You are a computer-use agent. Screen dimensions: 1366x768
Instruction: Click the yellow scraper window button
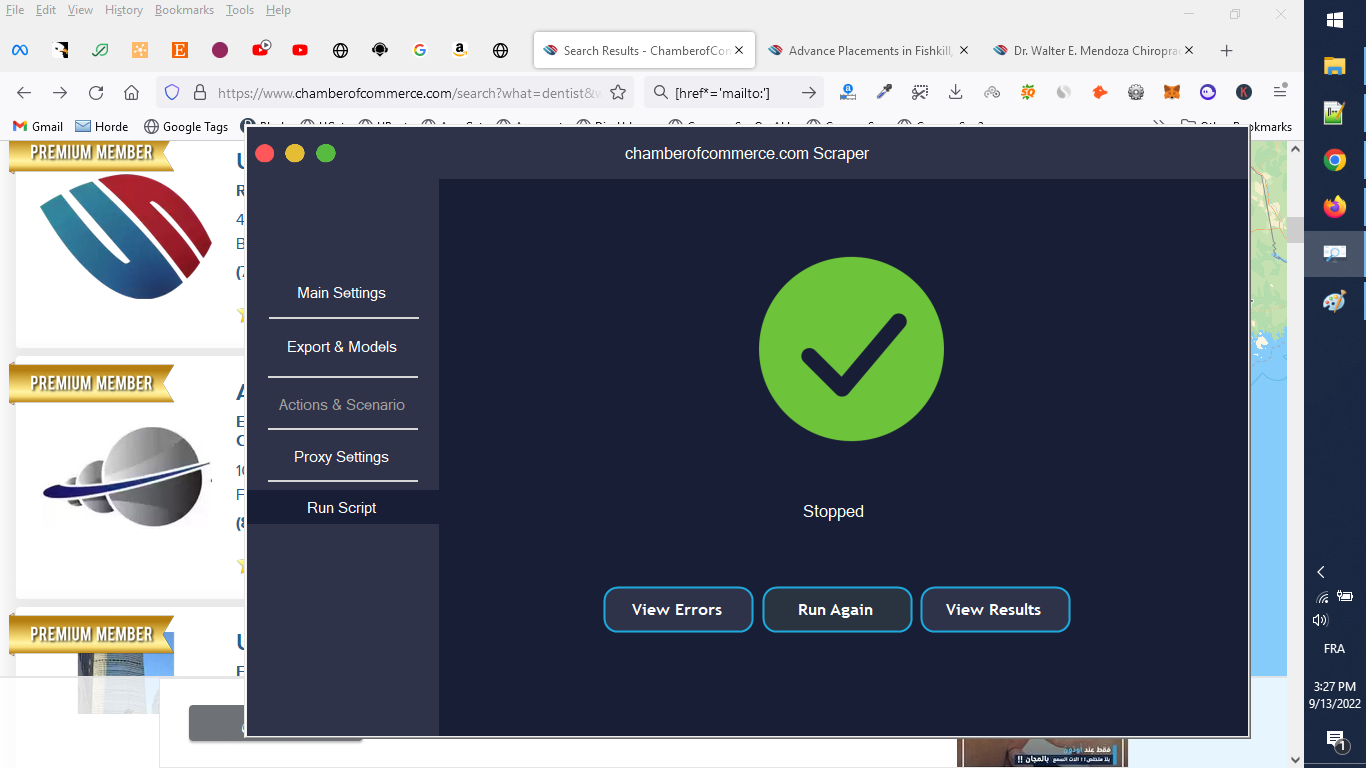point(295,153)
